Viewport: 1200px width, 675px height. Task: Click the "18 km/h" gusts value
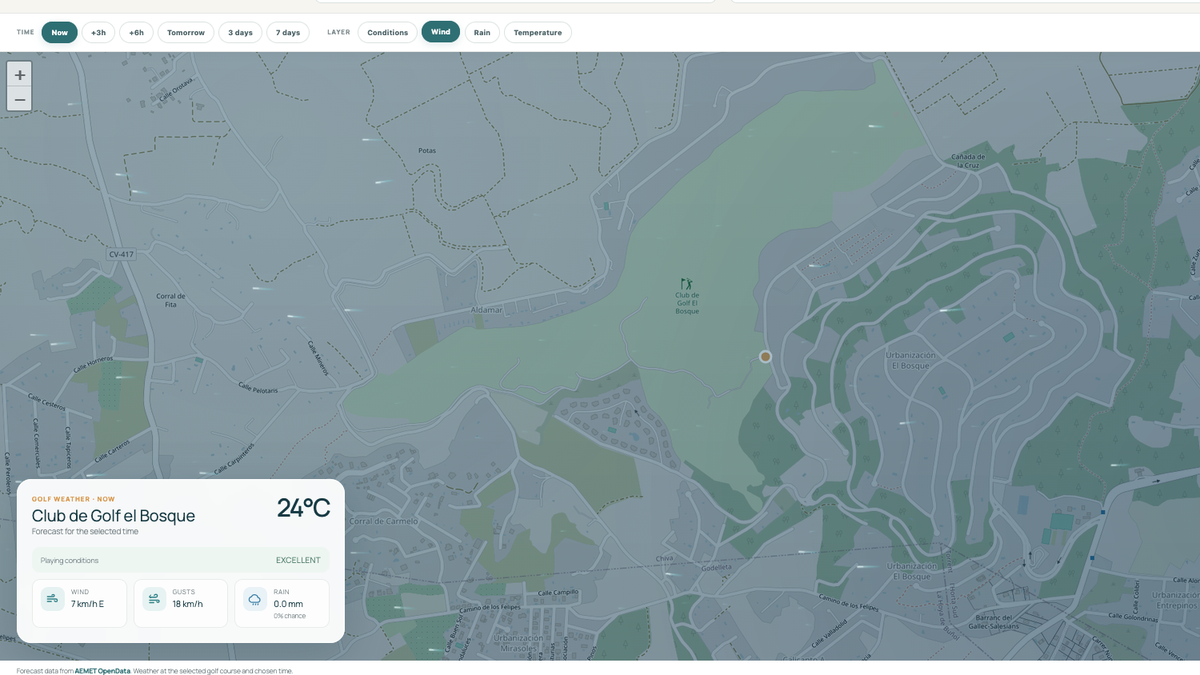[x=188, y=604]
